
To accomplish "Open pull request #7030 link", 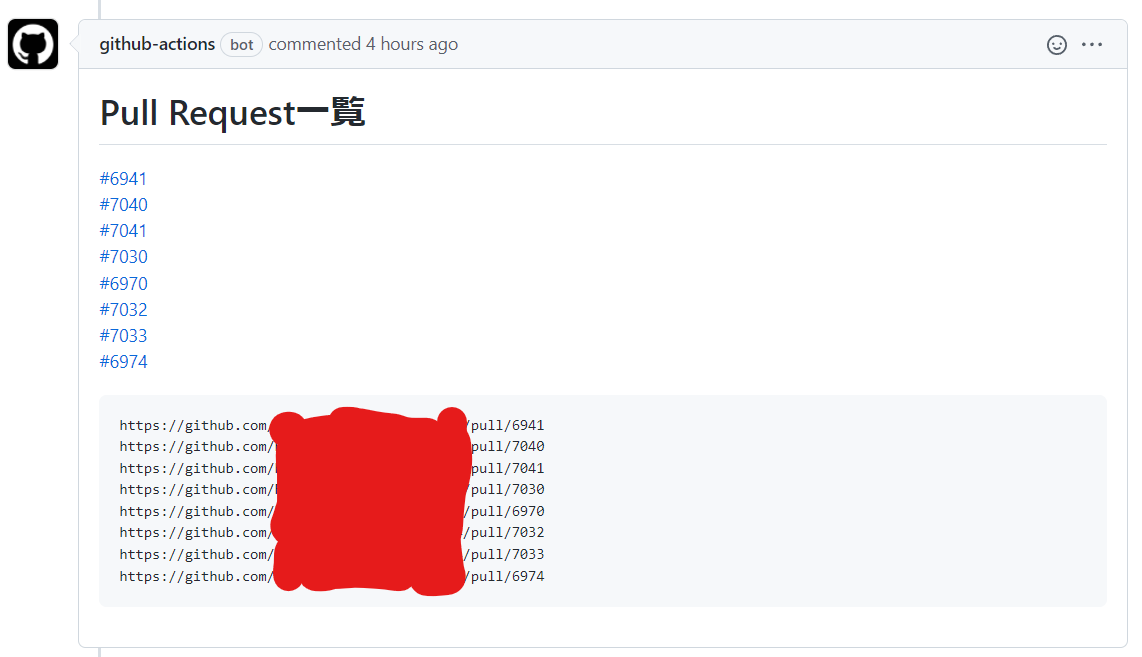I will point(124,257).
